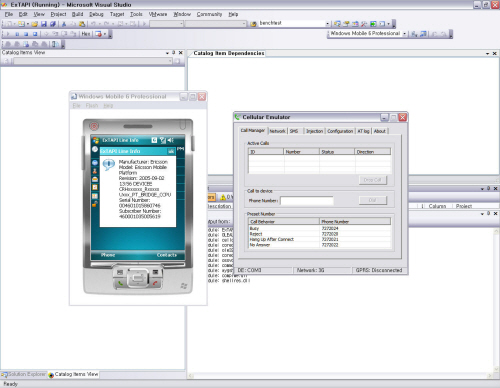
Task: Click the Open File toolbar icon
Action: tap(35, 24)
